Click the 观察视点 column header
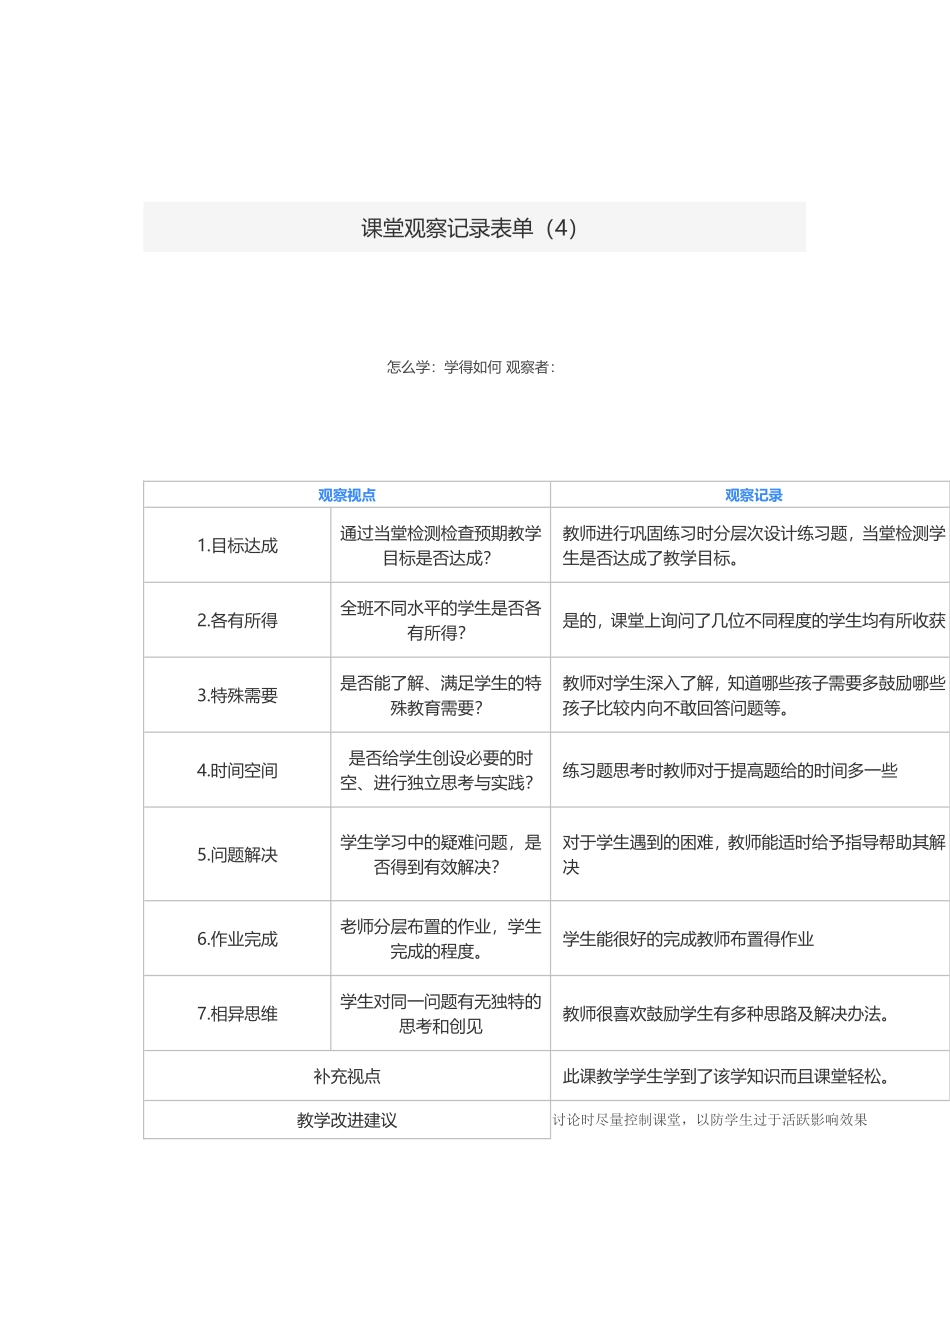 347,495
